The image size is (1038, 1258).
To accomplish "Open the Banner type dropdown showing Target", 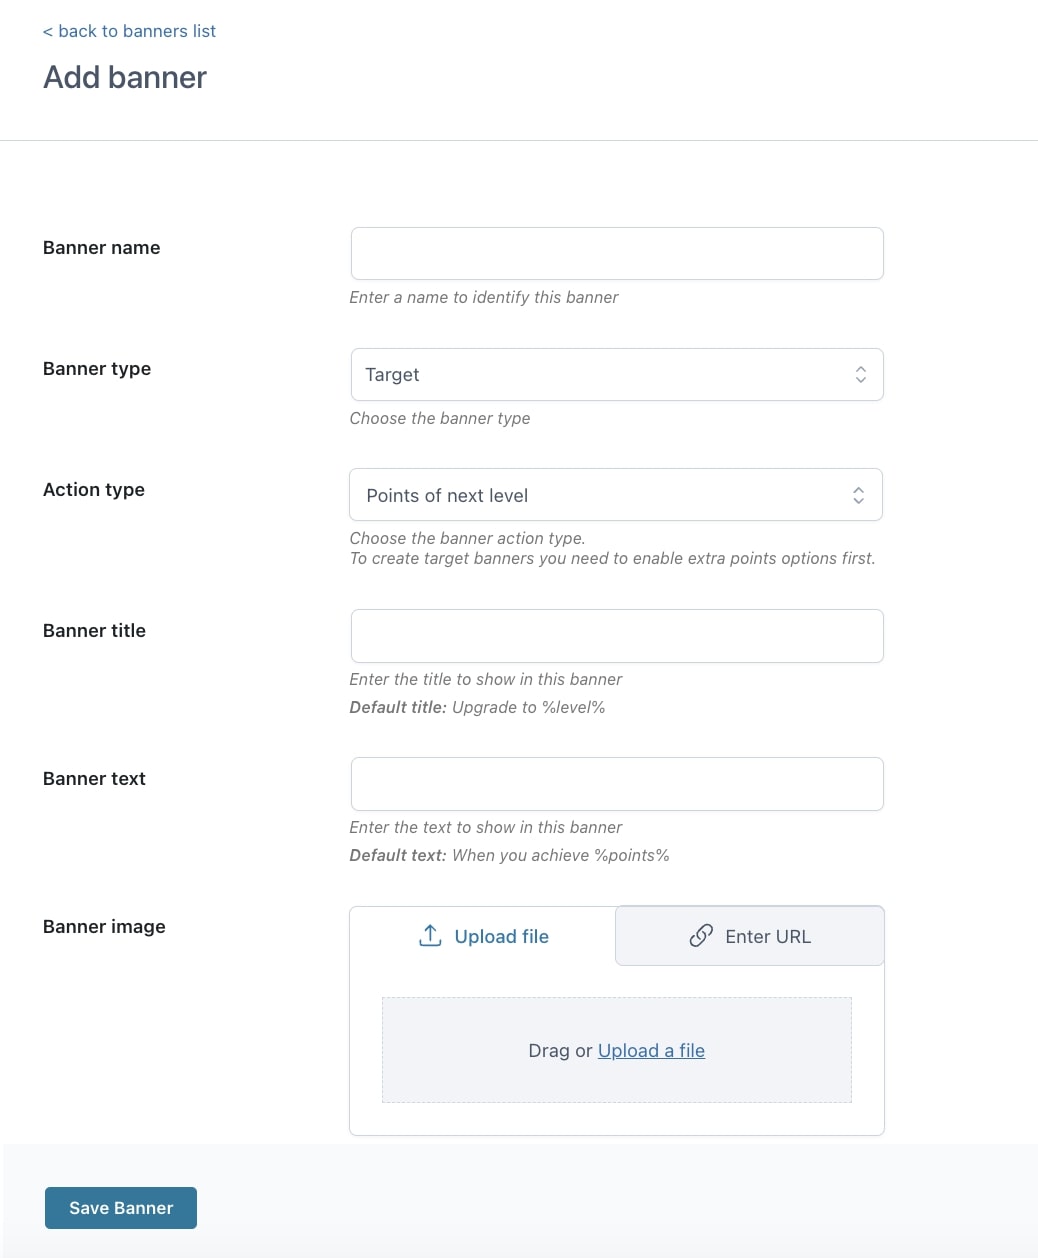I will 617,375.
